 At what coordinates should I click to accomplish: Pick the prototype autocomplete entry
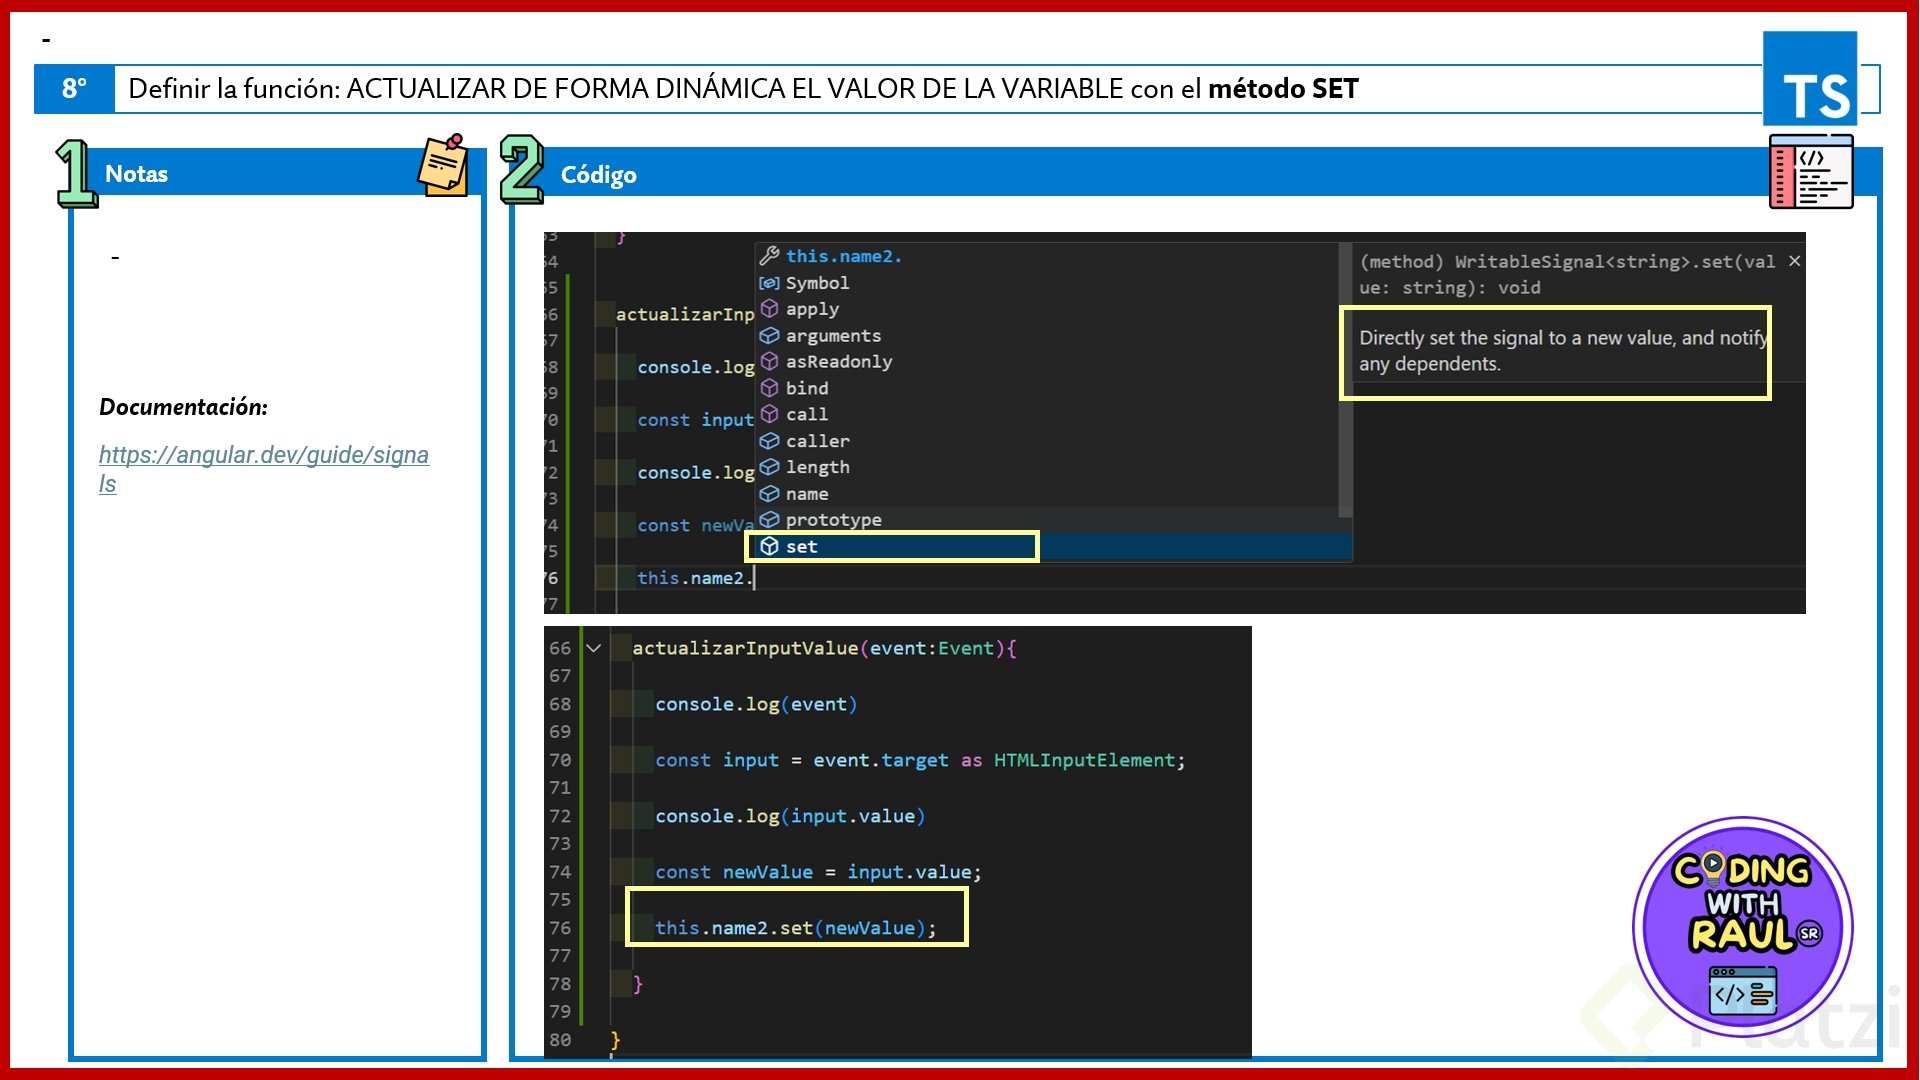pyautogui.click(x=833, y=520)
